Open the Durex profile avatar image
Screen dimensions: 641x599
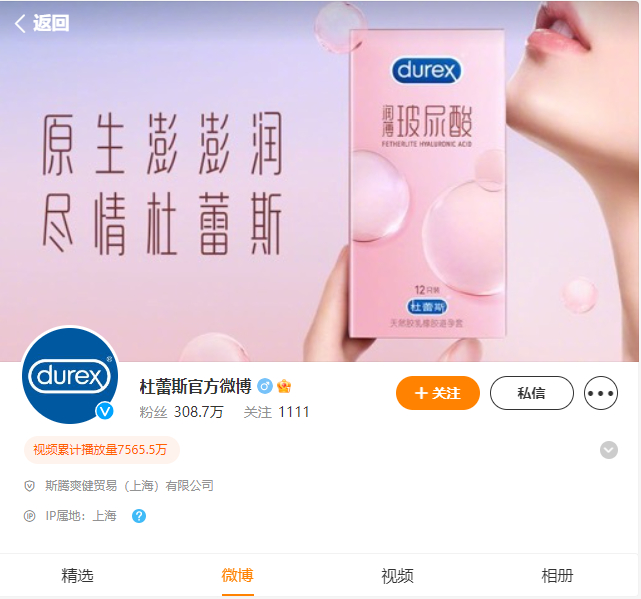point(70,375)
